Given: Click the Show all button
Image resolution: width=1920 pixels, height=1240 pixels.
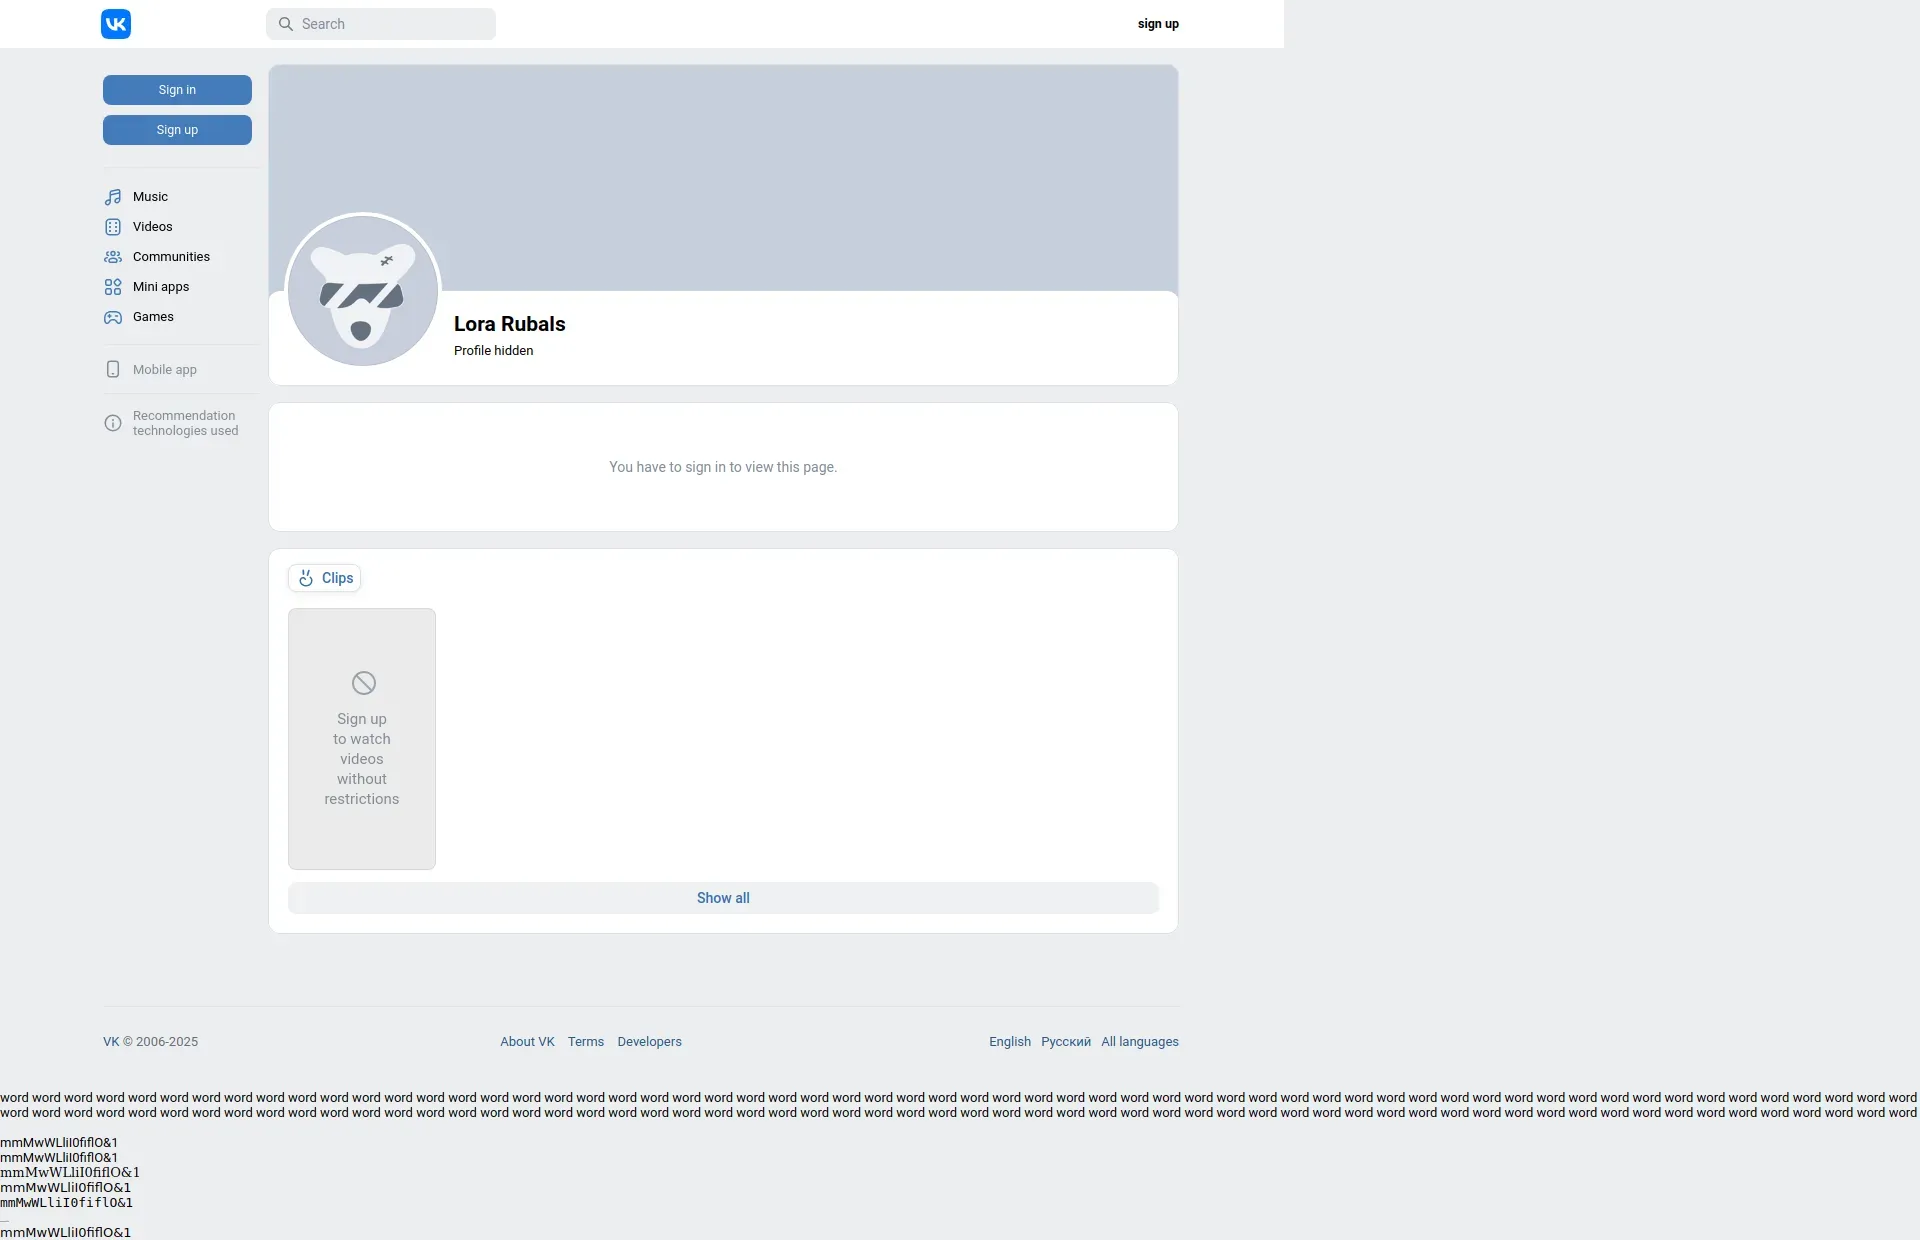Looking at the screenshot, I should [723, 898].
